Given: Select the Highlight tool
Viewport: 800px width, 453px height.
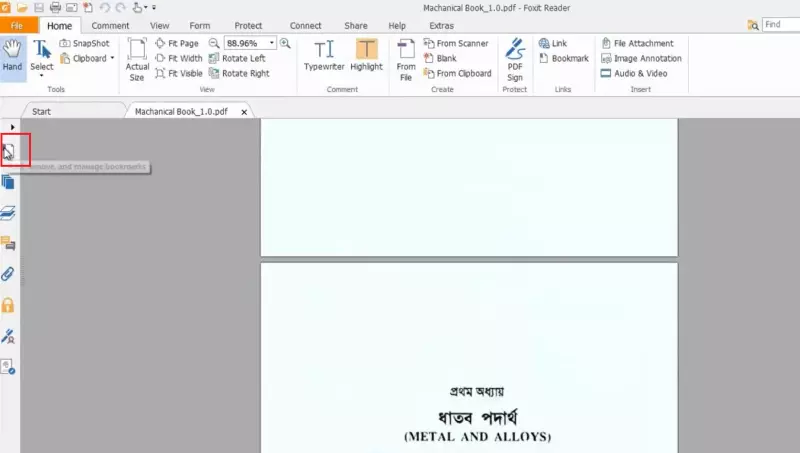Looking at the screenshot, I should tap(366, 55).
